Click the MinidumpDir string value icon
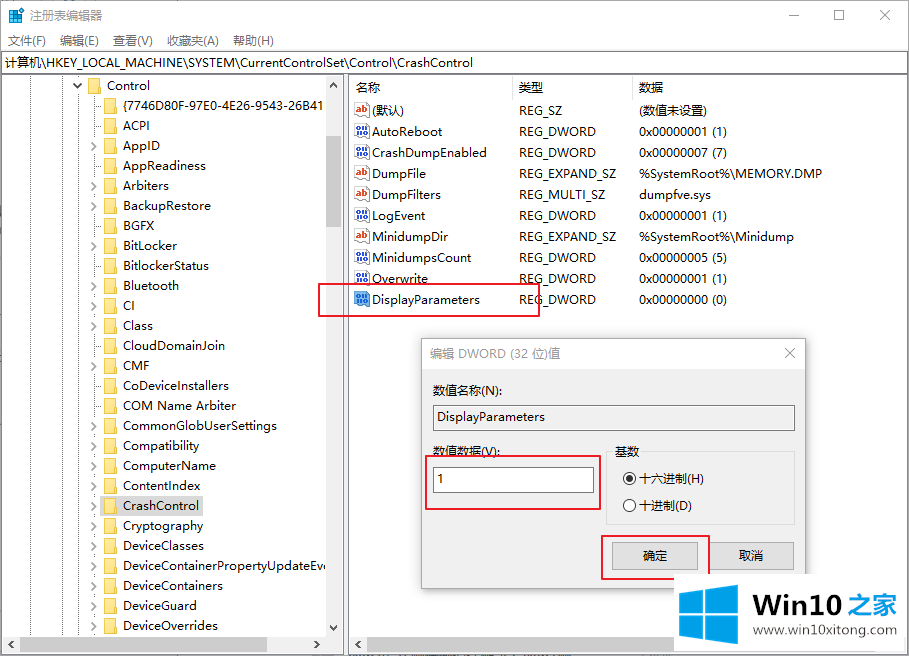This screenshot has height=656, width=909. [x=362, y=236]
